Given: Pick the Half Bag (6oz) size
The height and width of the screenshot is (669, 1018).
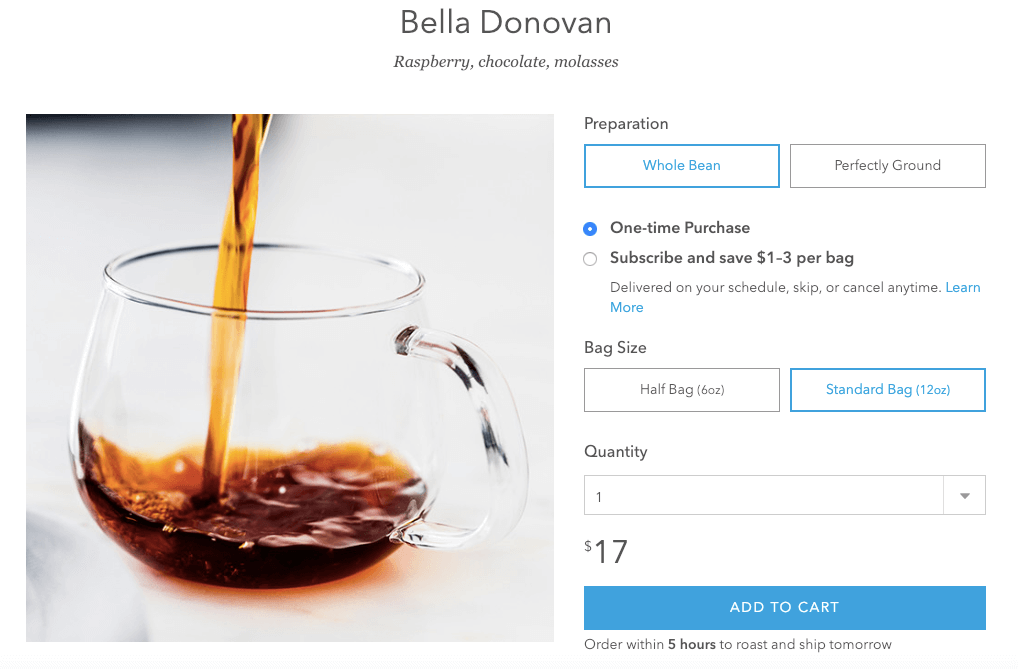Looking at the screenshot, I should (681, 390).
